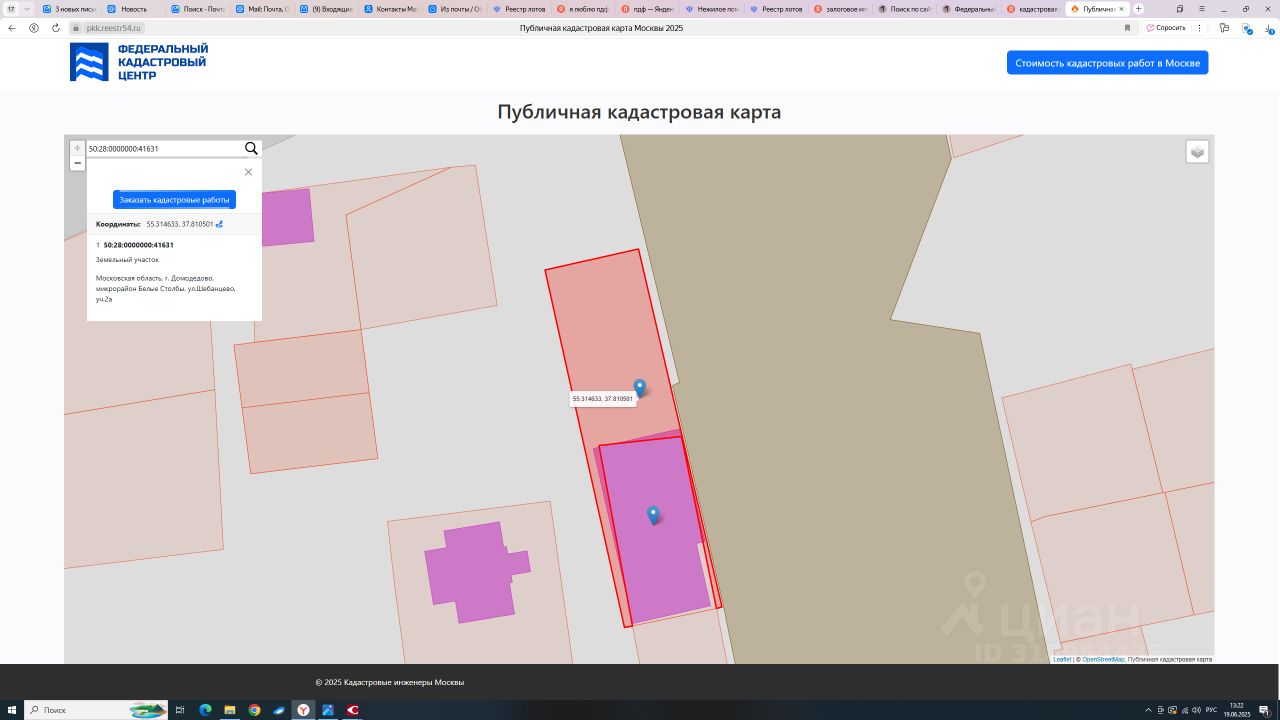Click the upper blue map marker
This screenshot has width=1280, height=720.
coord(640,387)
